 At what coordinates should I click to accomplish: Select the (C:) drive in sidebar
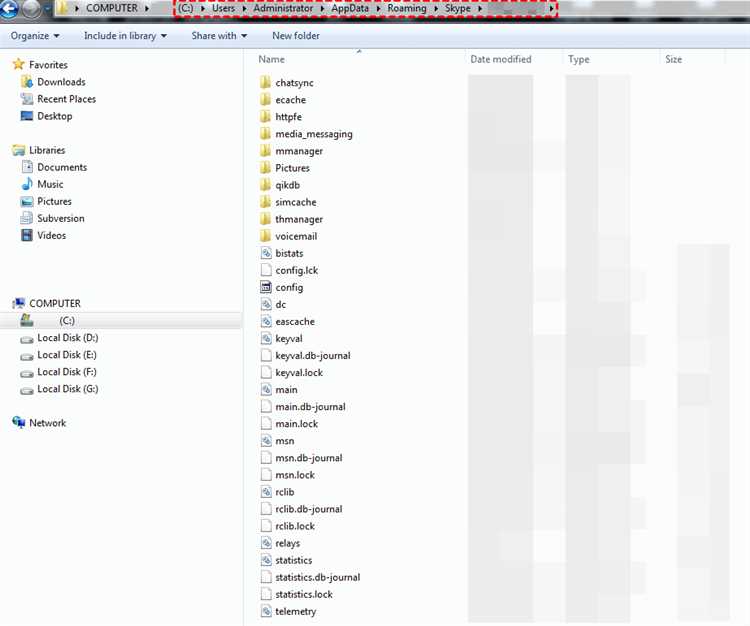coord(121,320)
